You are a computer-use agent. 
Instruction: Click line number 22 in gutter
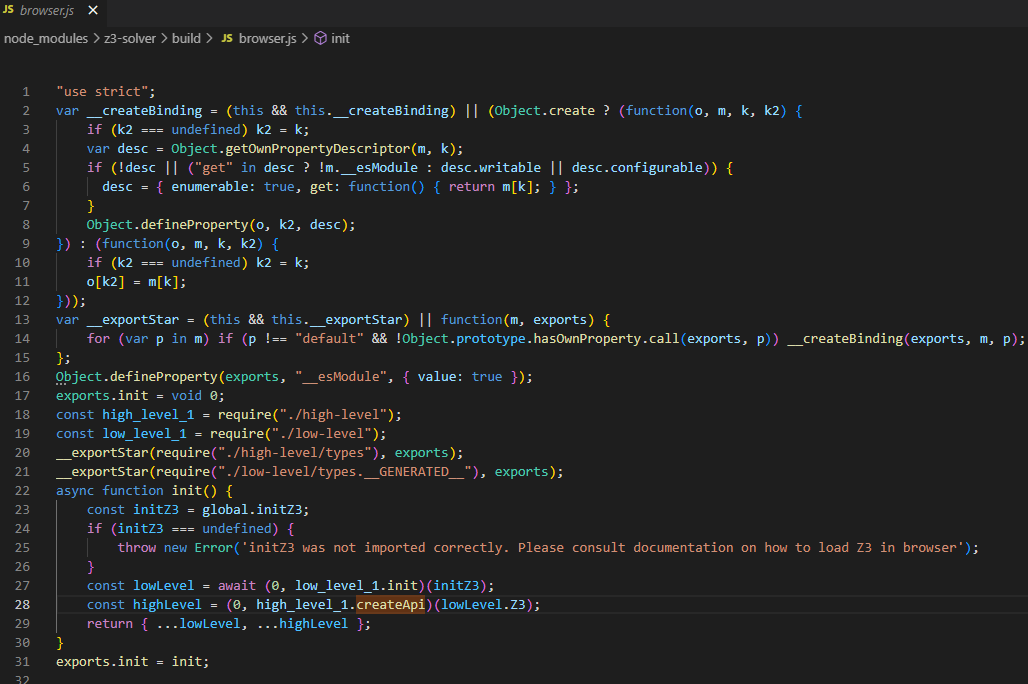coord(22,491)
